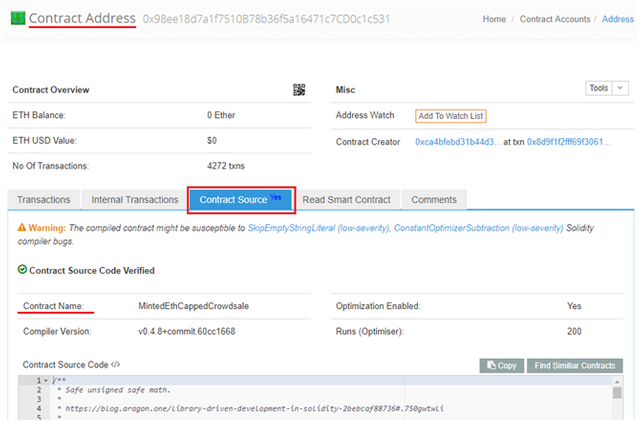
Task: Open creation txn 0x8d9f1f2fff69f3061 link
Action: 569,142
